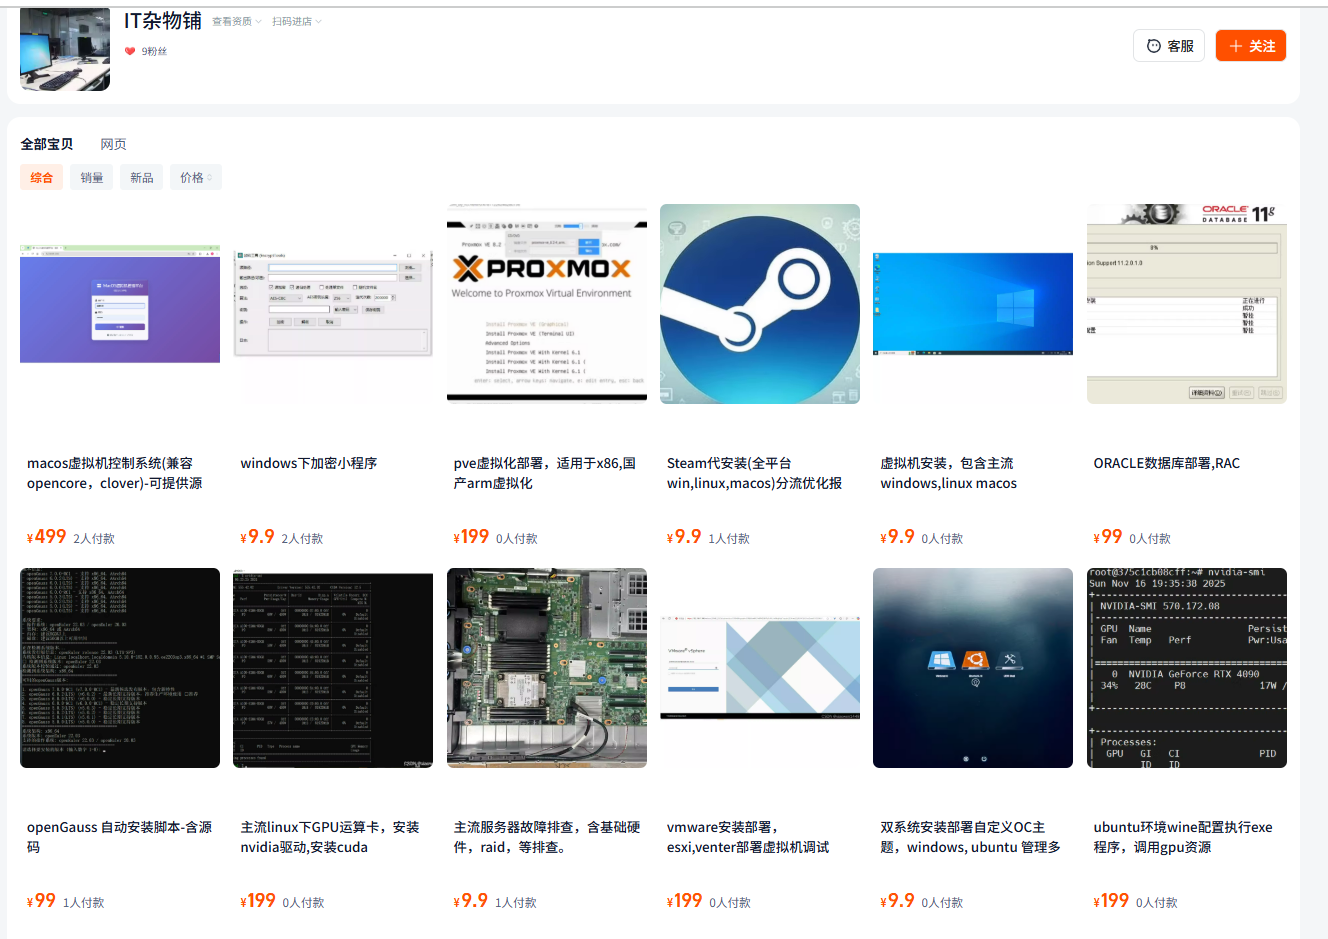Screen dimensions: 1328x939
Task: Click ¥99 price under openGauss item
Action: pos(42,901)
